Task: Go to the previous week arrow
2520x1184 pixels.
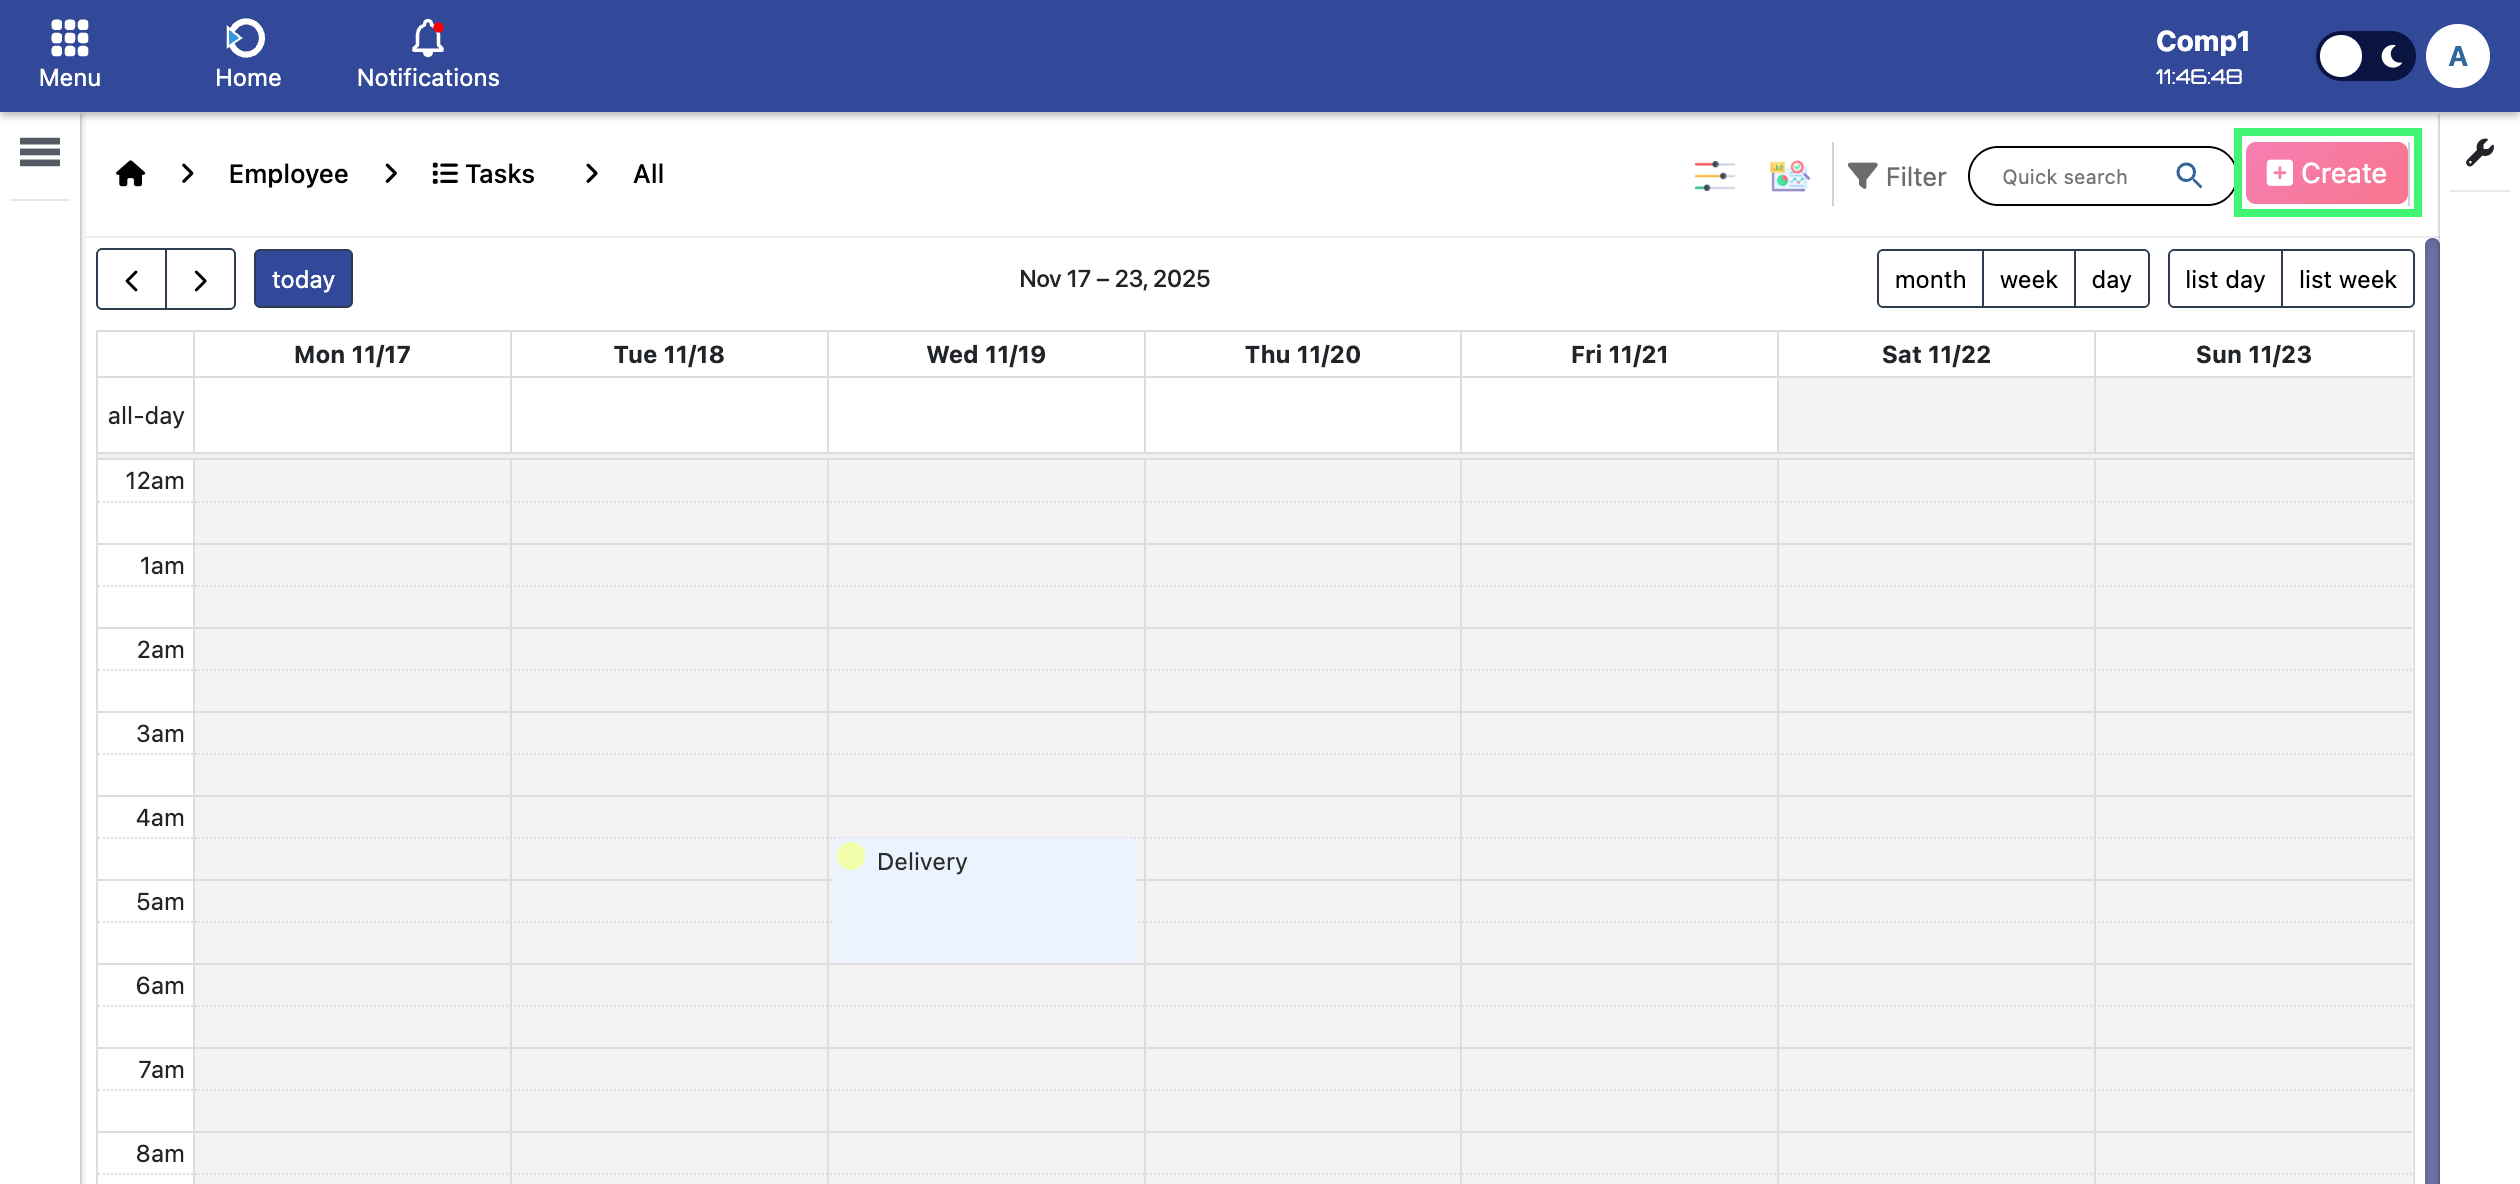Action: [132, 280]
